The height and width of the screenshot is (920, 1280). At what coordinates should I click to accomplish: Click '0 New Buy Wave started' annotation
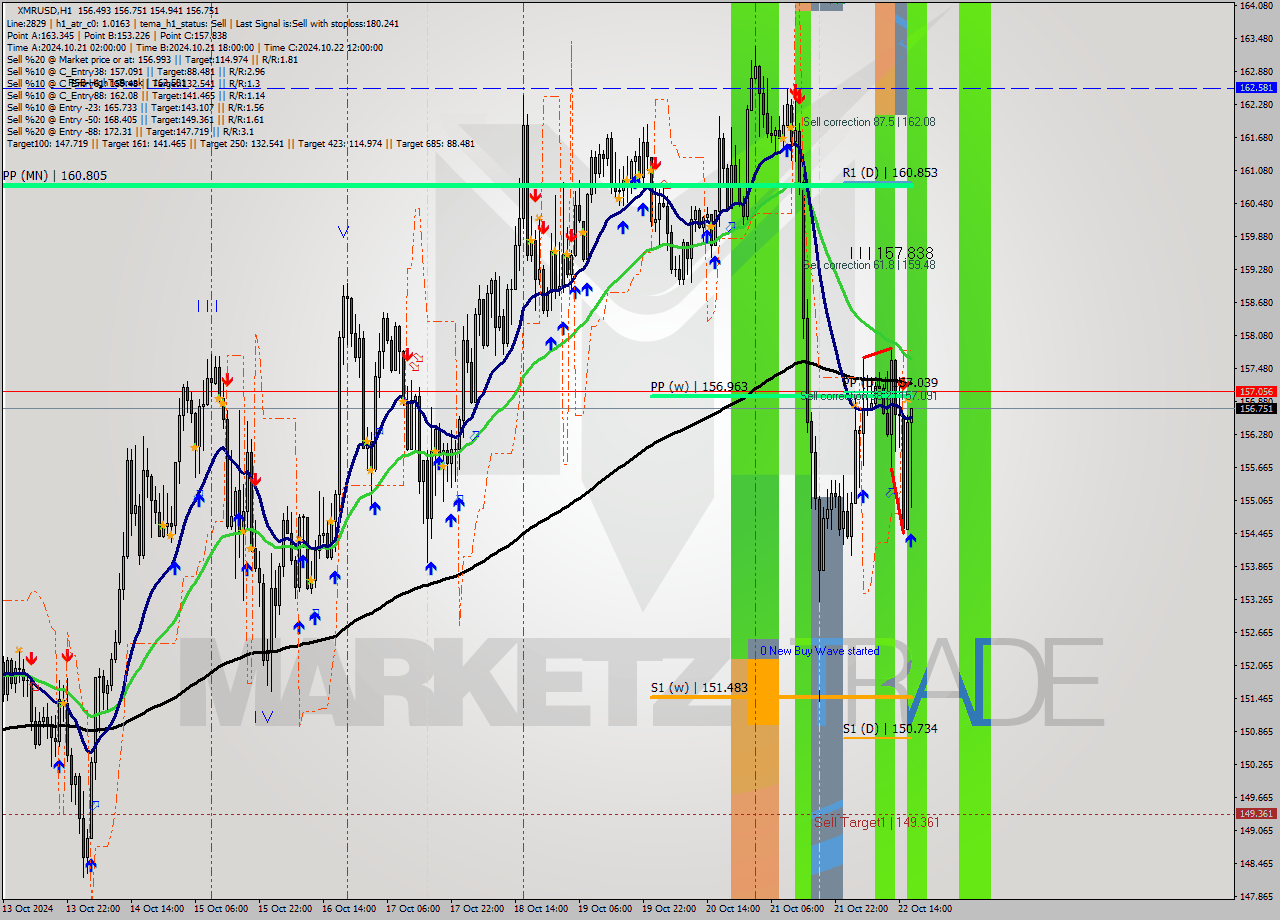click(x=819, y=651)
